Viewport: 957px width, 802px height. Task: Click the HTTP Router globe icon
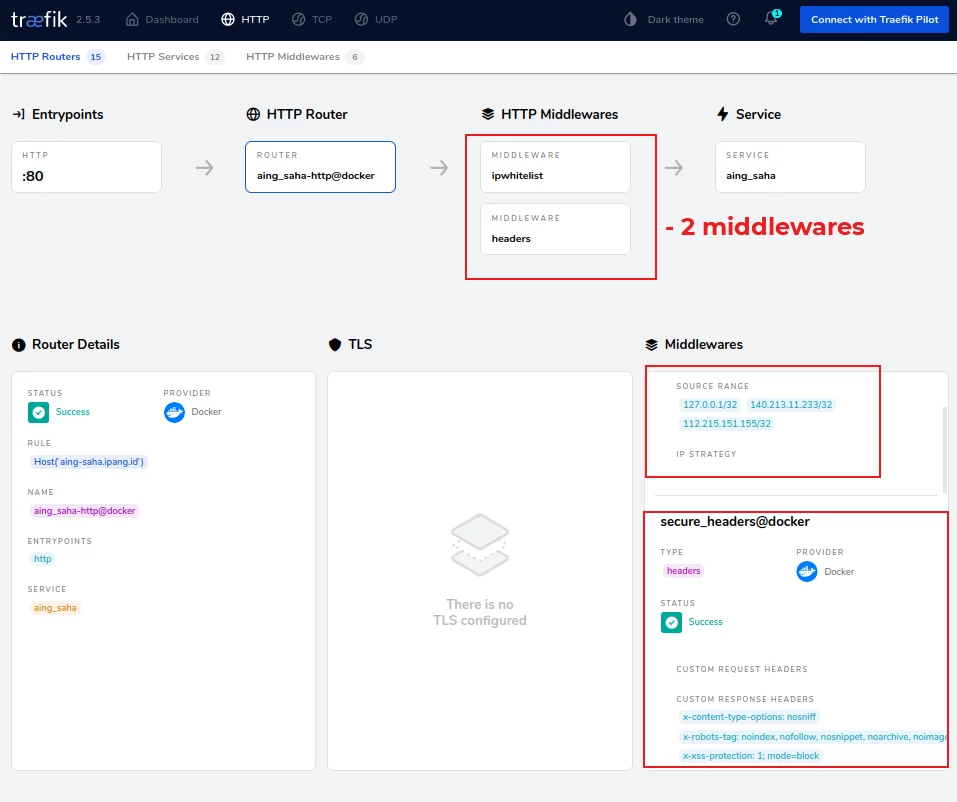tap(253, 114)
